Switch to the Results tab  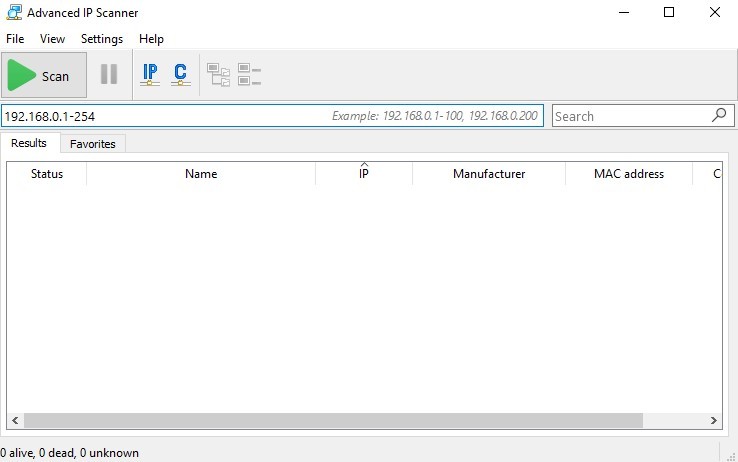tap(29, 143)
